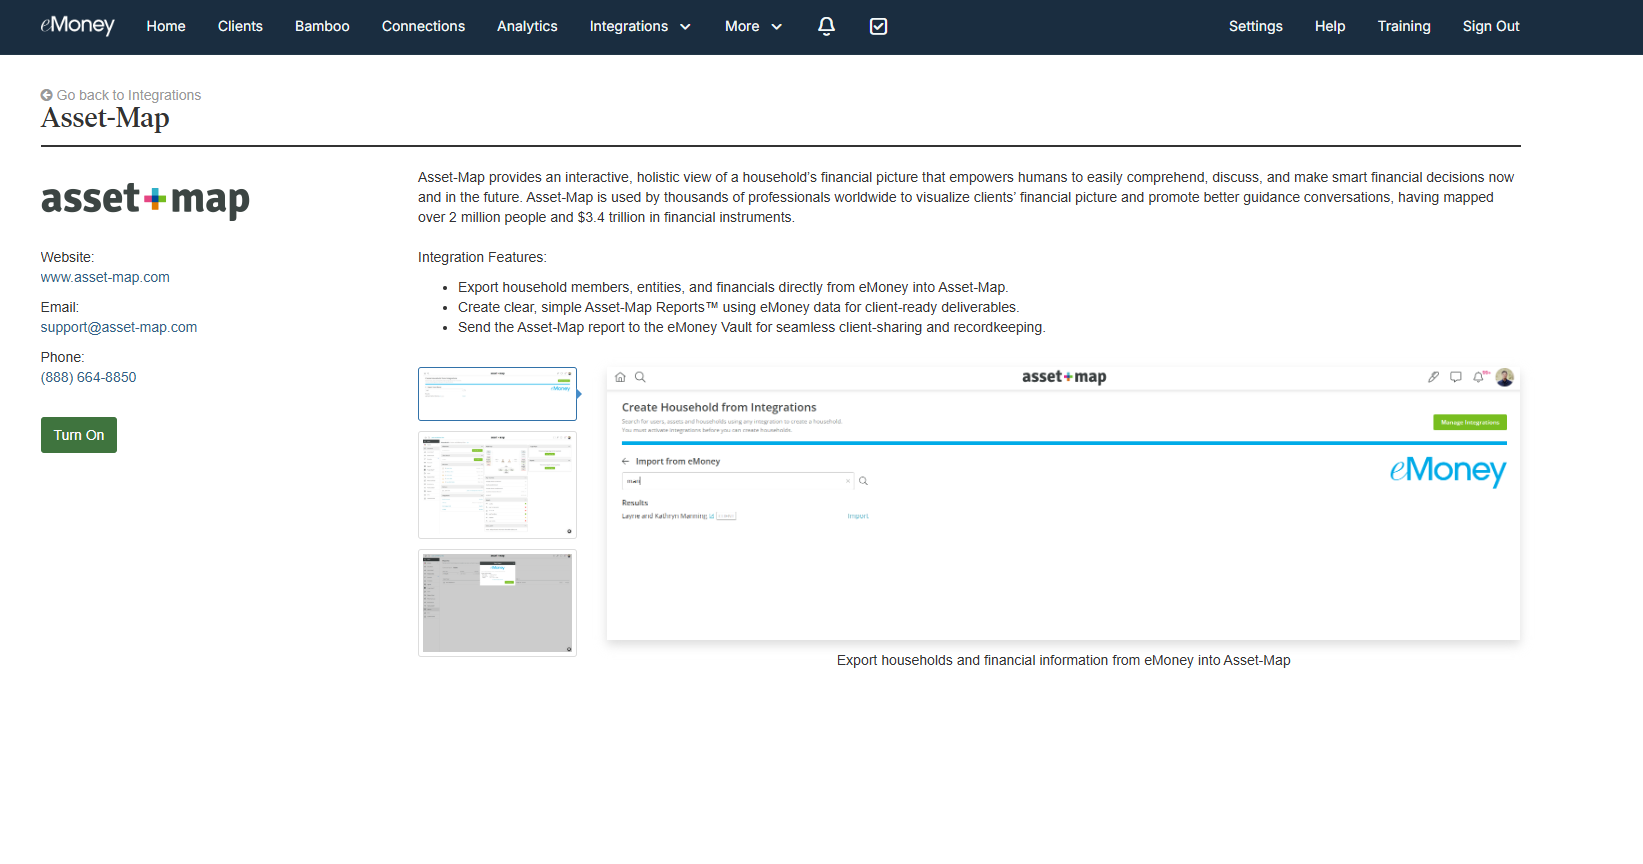Screen dimensions: 1643x864
Task: Select the third grayed screenshot thumbnail
Action: pos(497,603)
